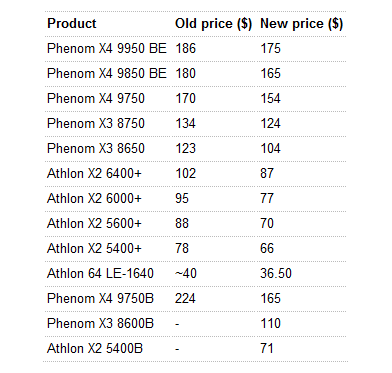This screenshot has height=373, width=392.
Task: Click the Athlon X2 6400+ product name
Action: point(94,174)
